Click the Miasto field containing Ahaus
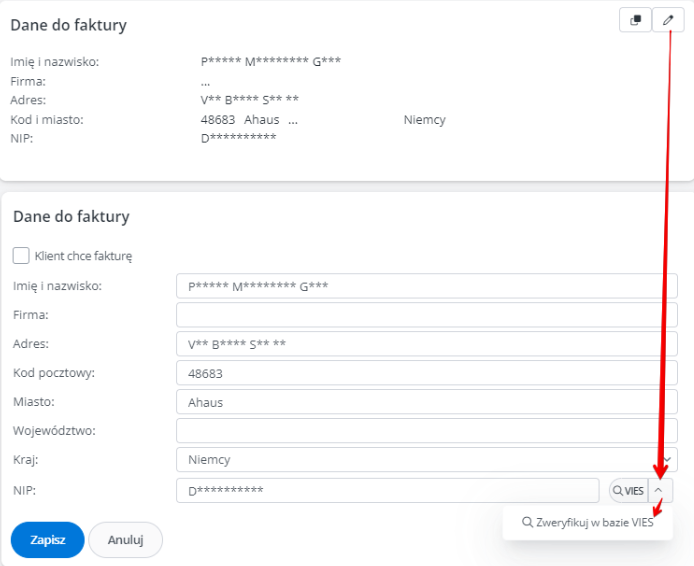Image resolution: width=694 pixels, height=566 pixels. (x=427, y=402)
